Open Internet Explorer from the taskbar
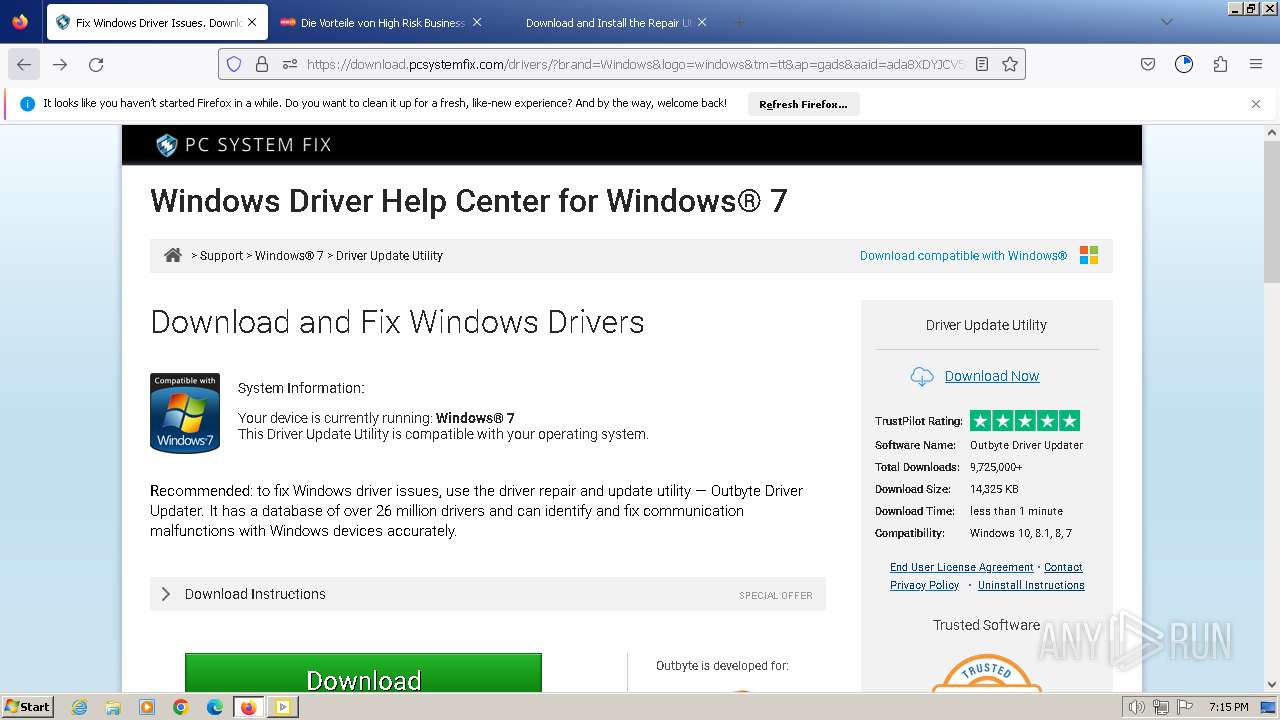This screenshot has height=720, width=1280. tap(79, 707)
